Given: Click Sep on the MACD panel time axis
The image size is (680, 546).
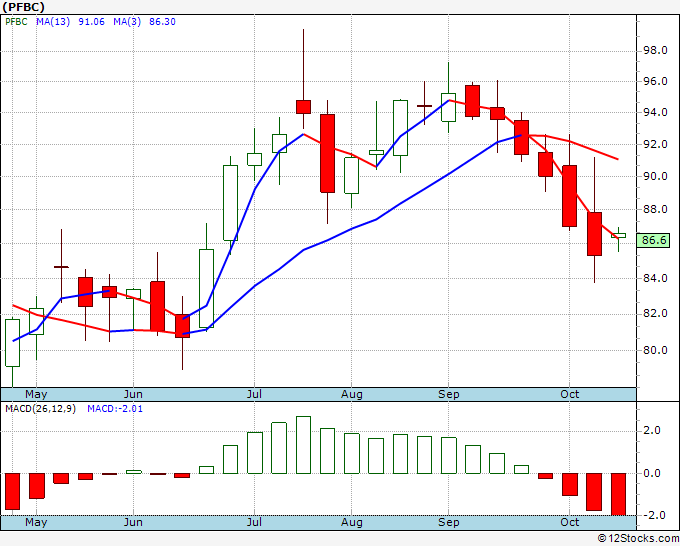Looking at the screenshot, I should pyautogui.click(x=448, y=522).
